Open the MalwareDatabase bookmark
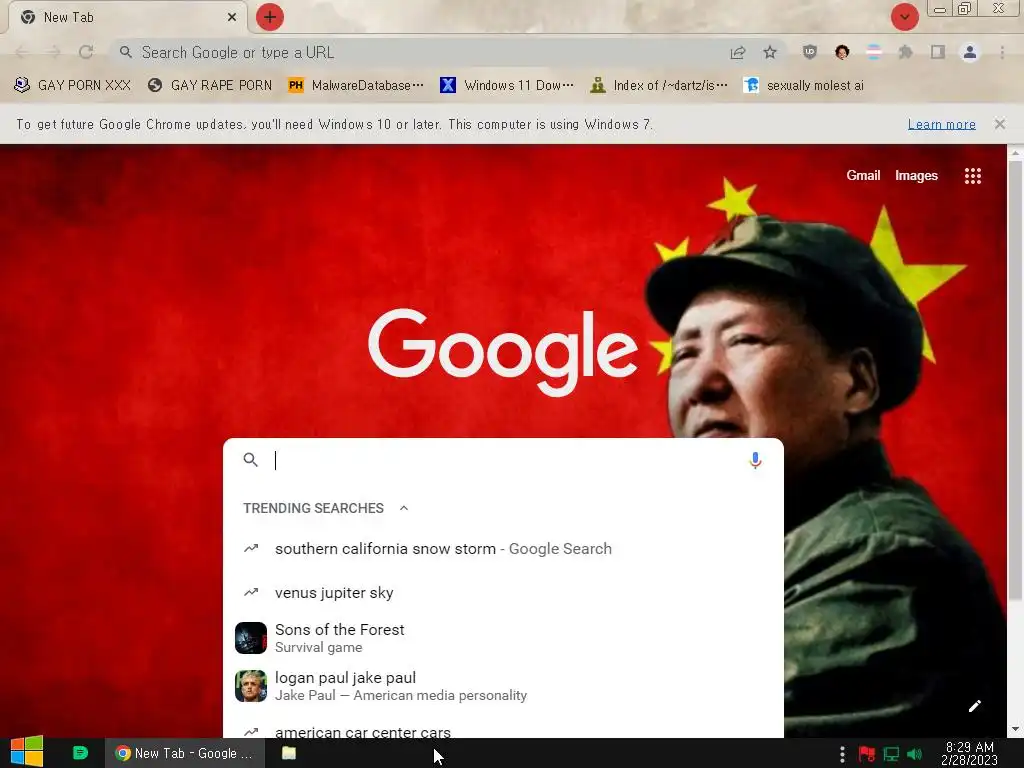Viewport: 1024px width, 768px height. click(x=356, y=86)
